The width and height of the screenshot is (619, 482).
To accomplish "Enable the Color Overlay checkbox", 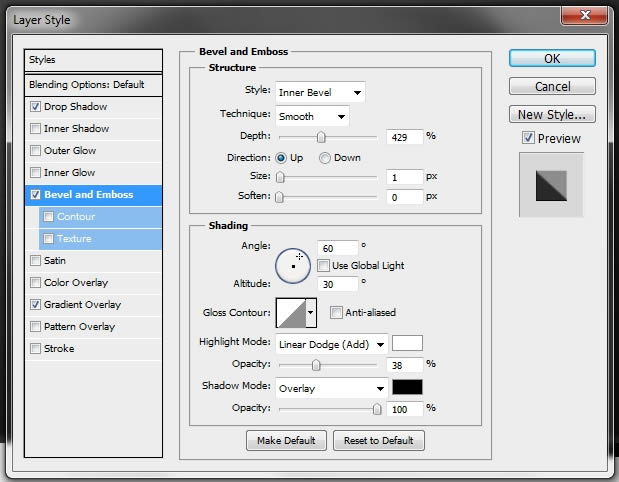I will pos(36,283).
